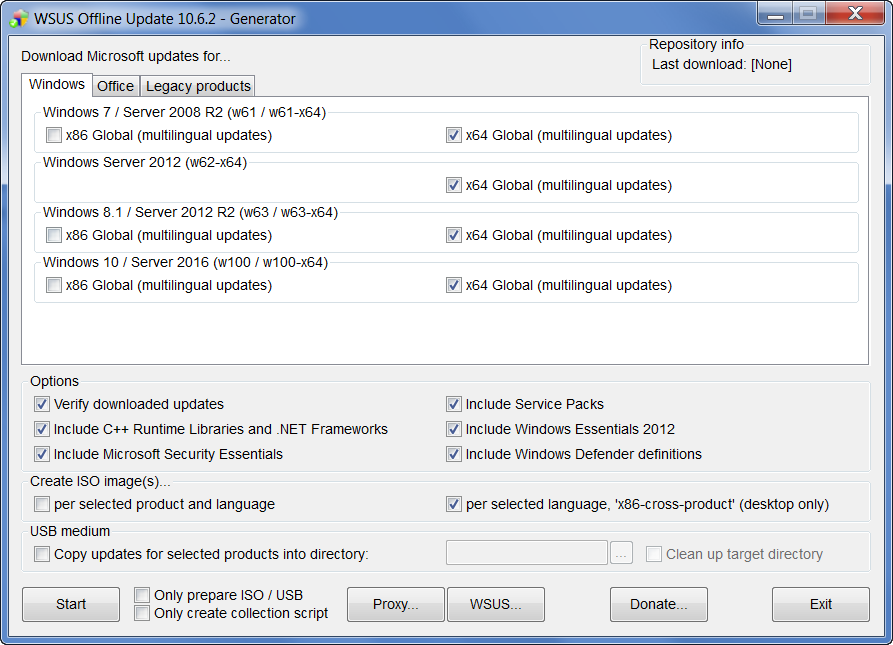Toggle Include Service Packs checkbox
893x645 pixels.
click(454, 404)
